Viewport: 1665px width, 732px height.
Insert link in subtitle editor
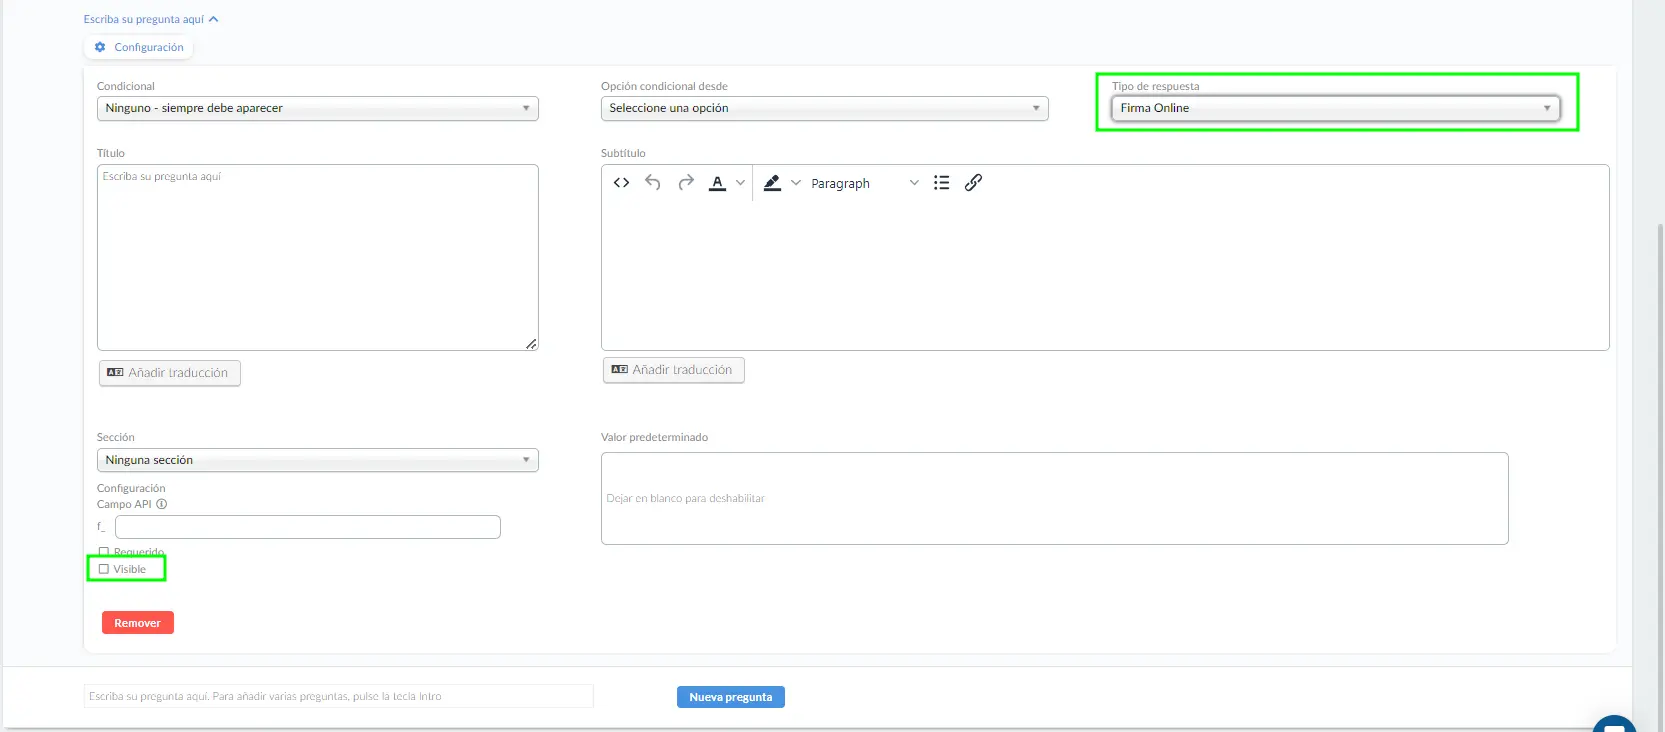(x=973, y=183)
